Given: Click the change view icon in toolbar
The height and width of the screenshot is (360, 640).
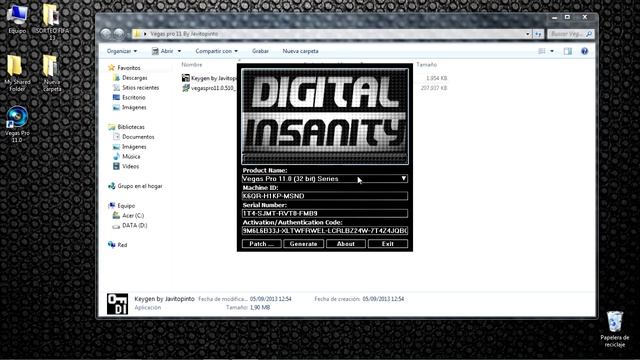Looking at the screenshot, I should [x=542, y=51].
